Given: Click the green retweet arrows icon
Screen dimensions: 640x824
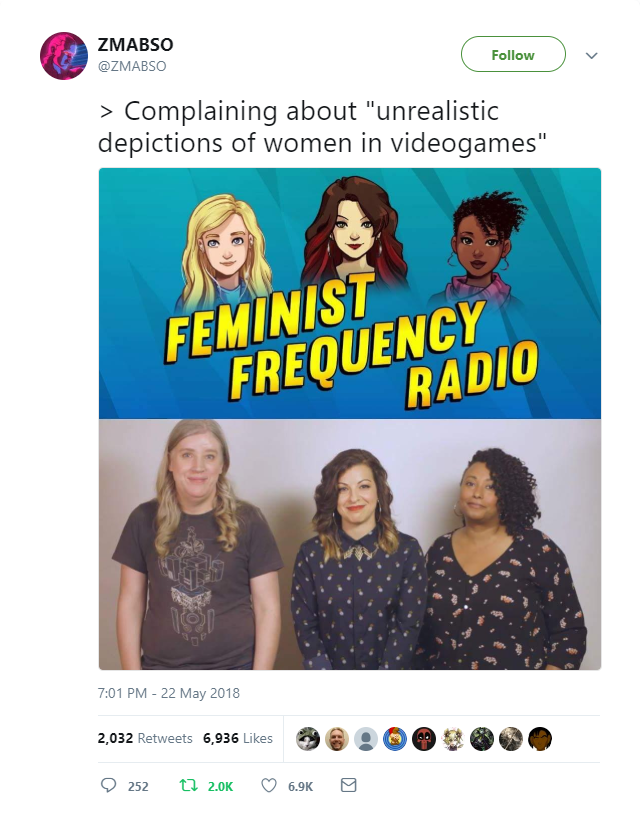Looking at the screenshot, I should click(x=188, y=786).
